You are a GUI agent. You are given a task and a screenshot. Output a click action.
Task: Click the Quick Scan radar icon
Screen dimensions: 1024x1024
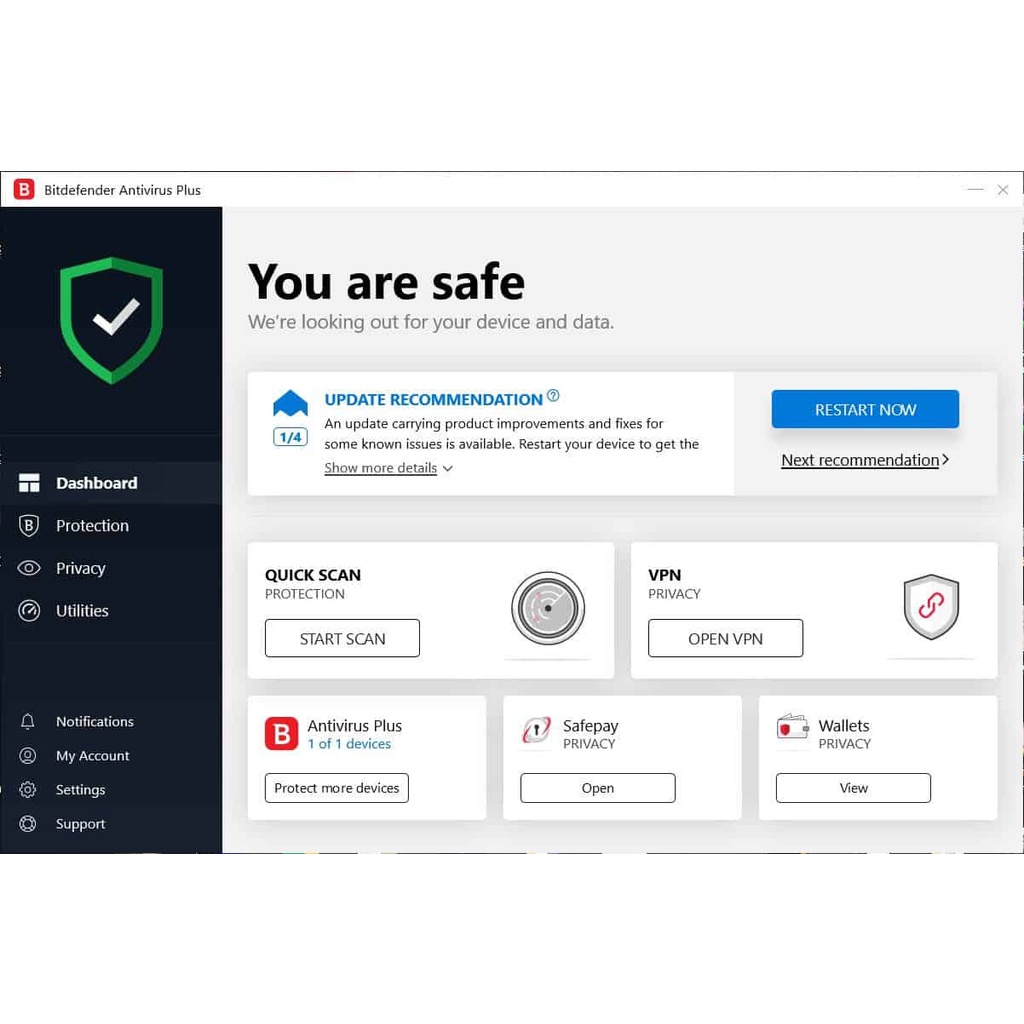pos(548,608)
